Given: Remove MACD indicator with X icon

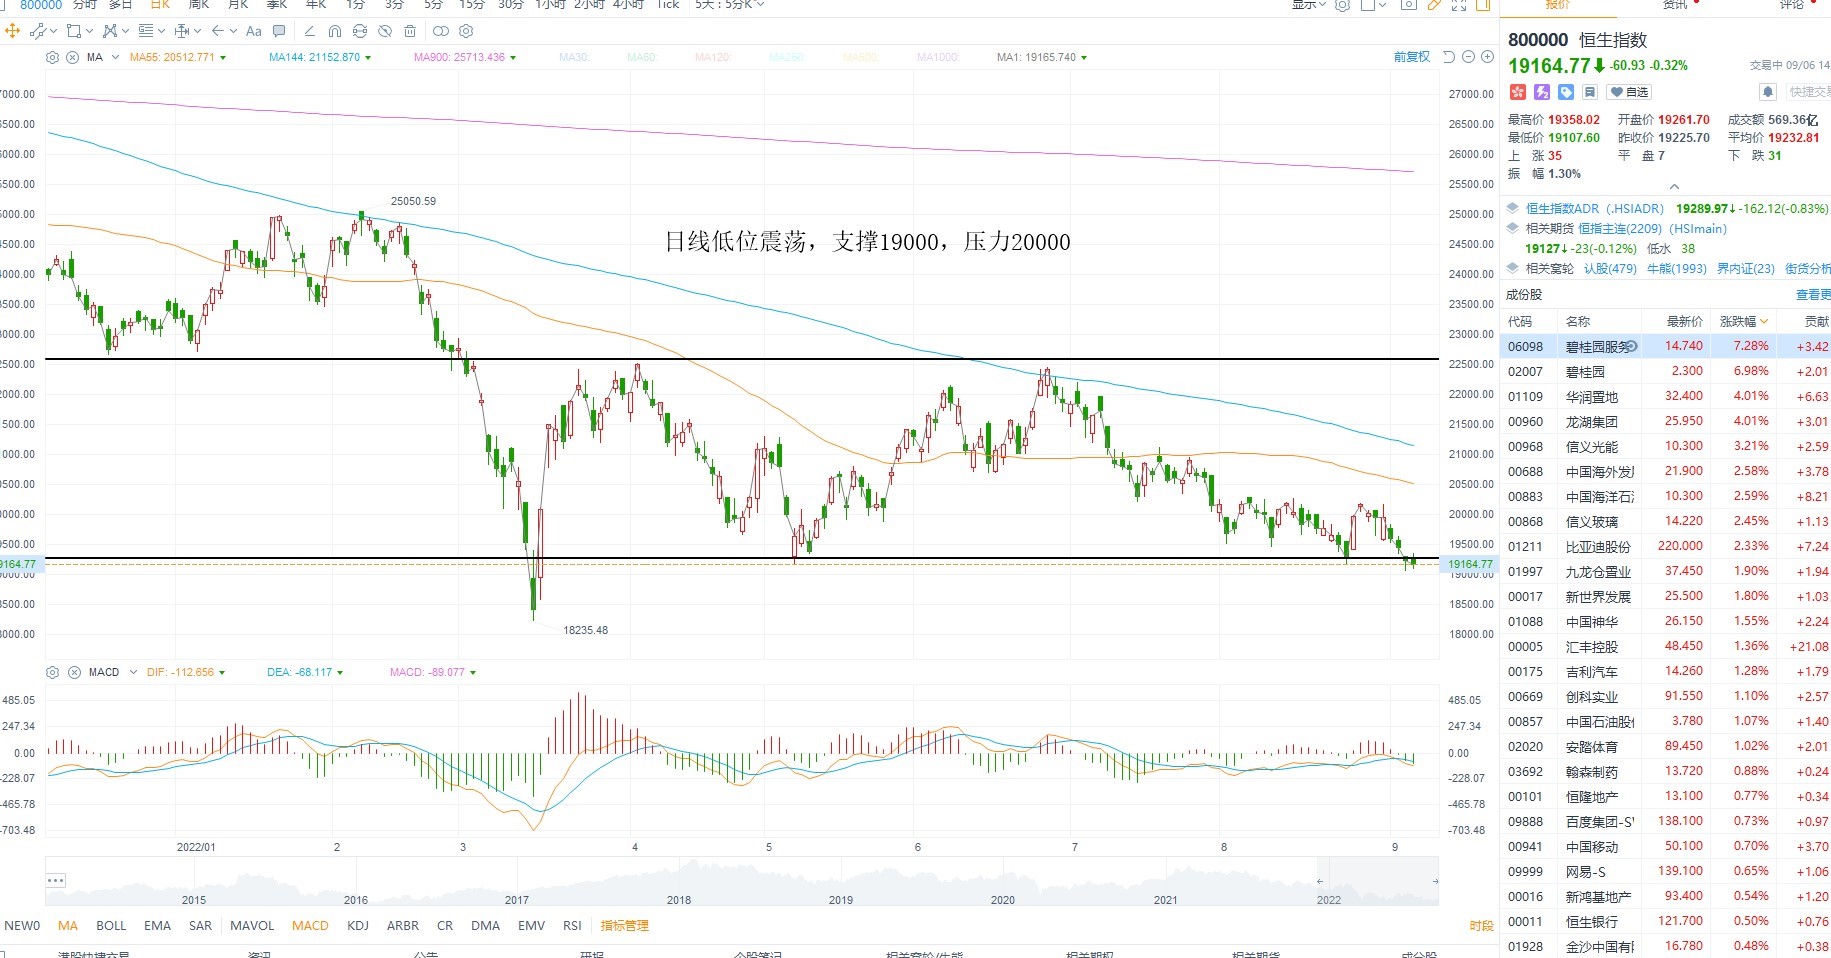Looking at the screenshot, I should click(73, 672).
